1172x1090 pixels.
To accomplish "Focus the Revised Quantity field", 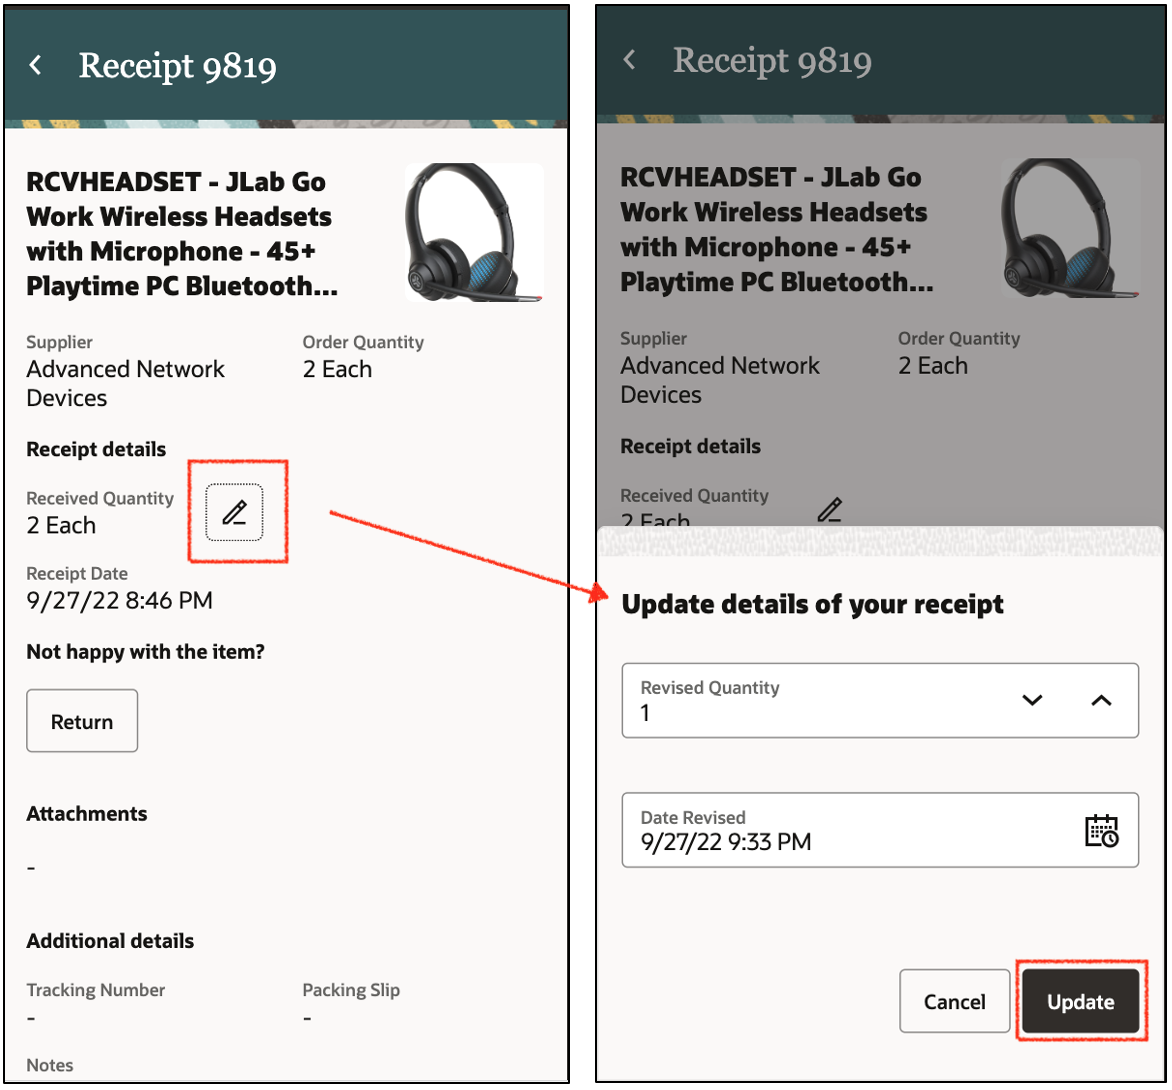I will [x=880, y=701].
